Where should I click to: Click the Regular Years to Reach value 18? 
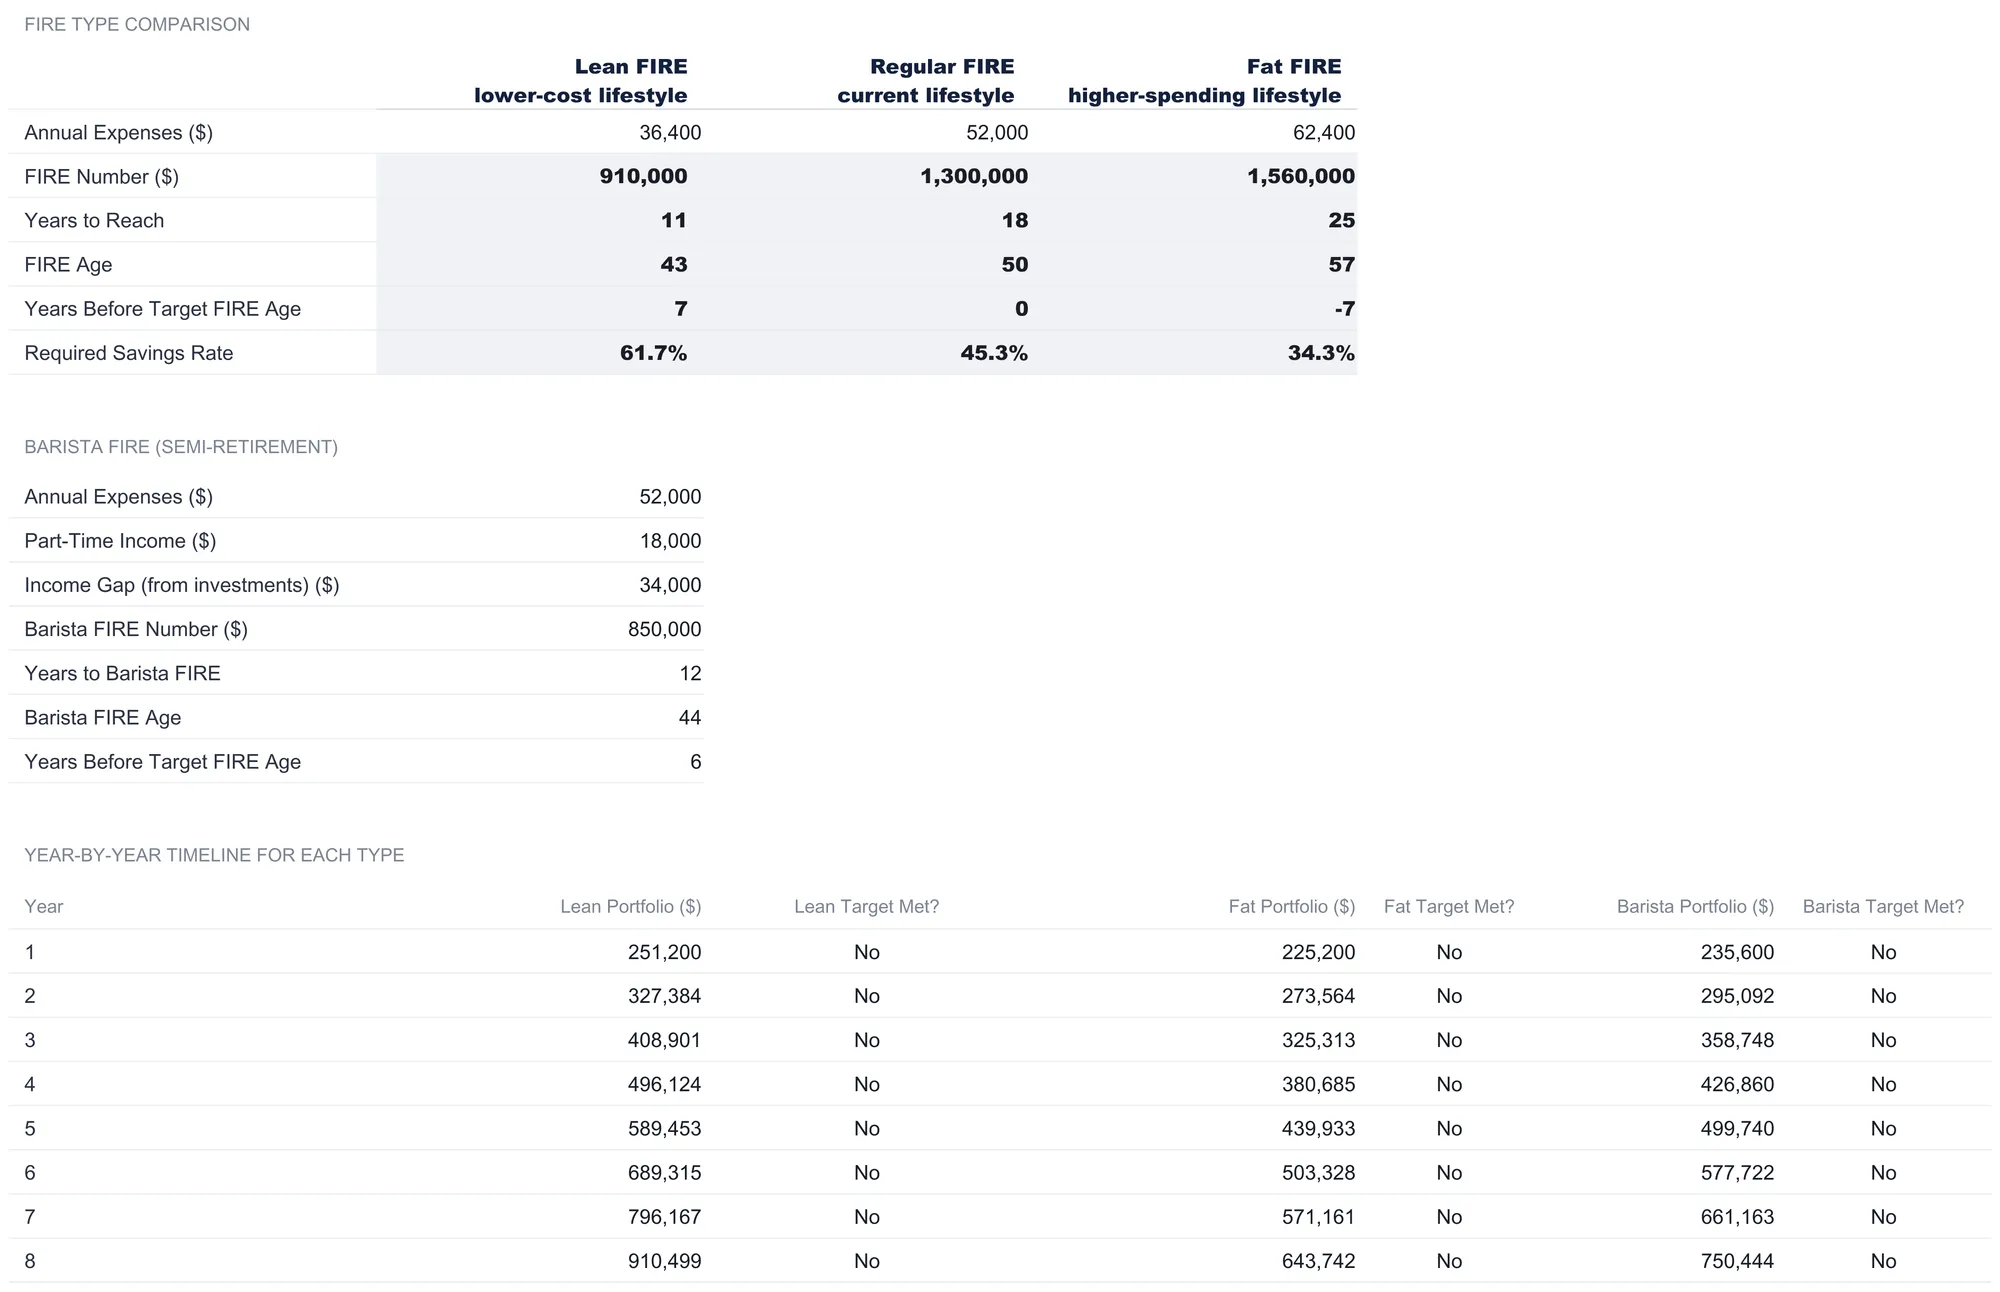[x=1015, y=221]
